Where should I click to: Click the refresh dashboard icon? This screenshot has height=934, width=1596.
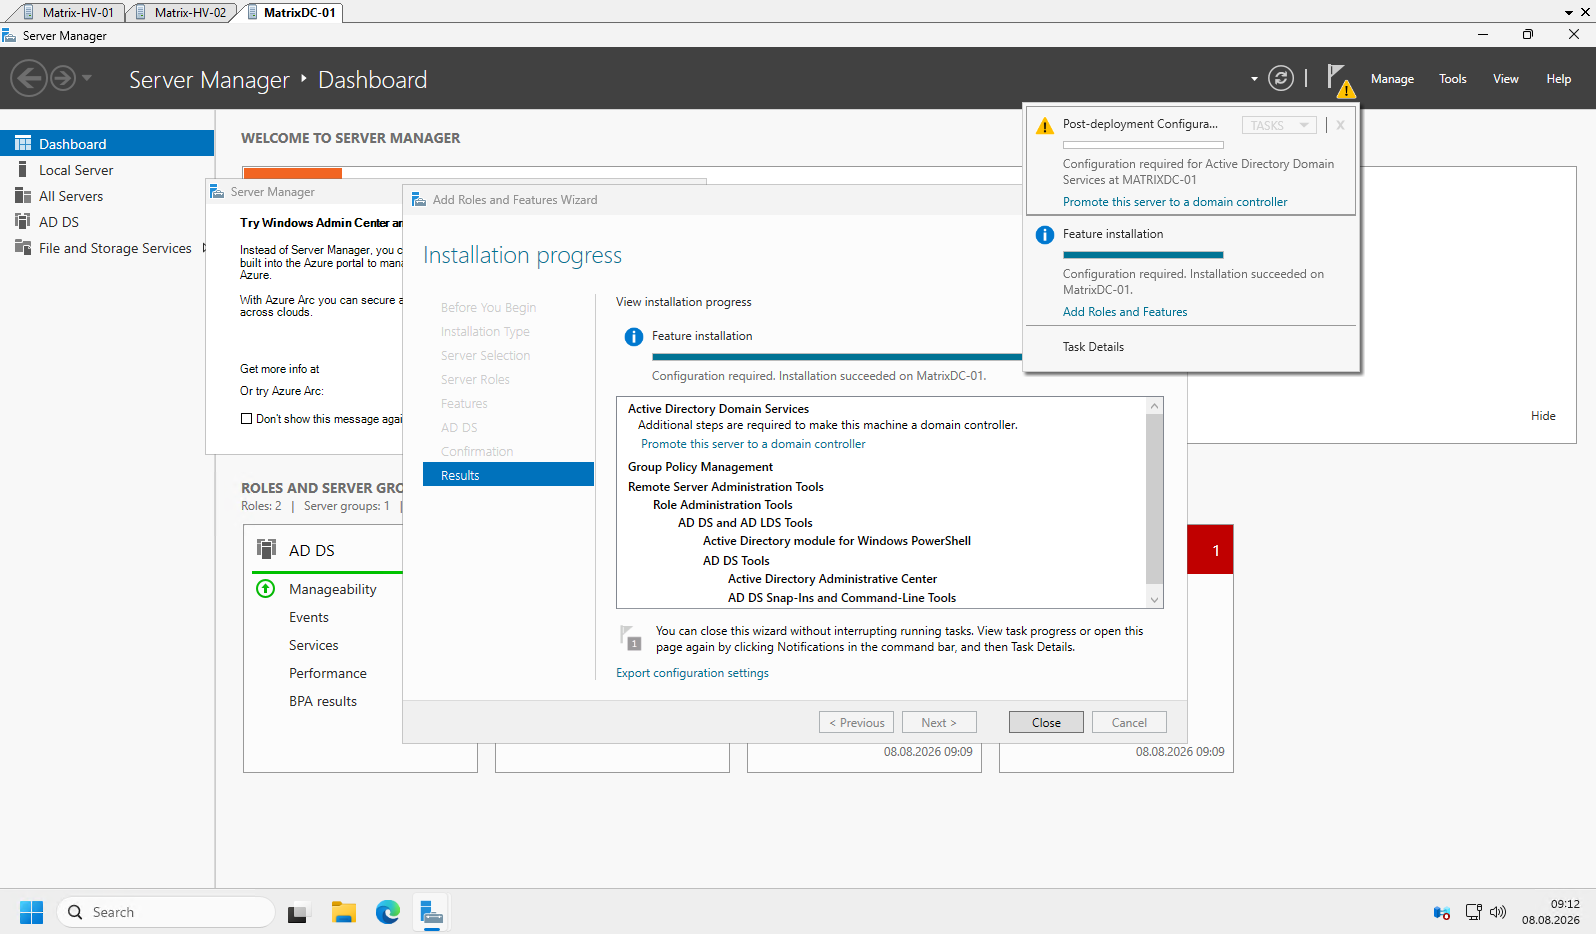1281,78
